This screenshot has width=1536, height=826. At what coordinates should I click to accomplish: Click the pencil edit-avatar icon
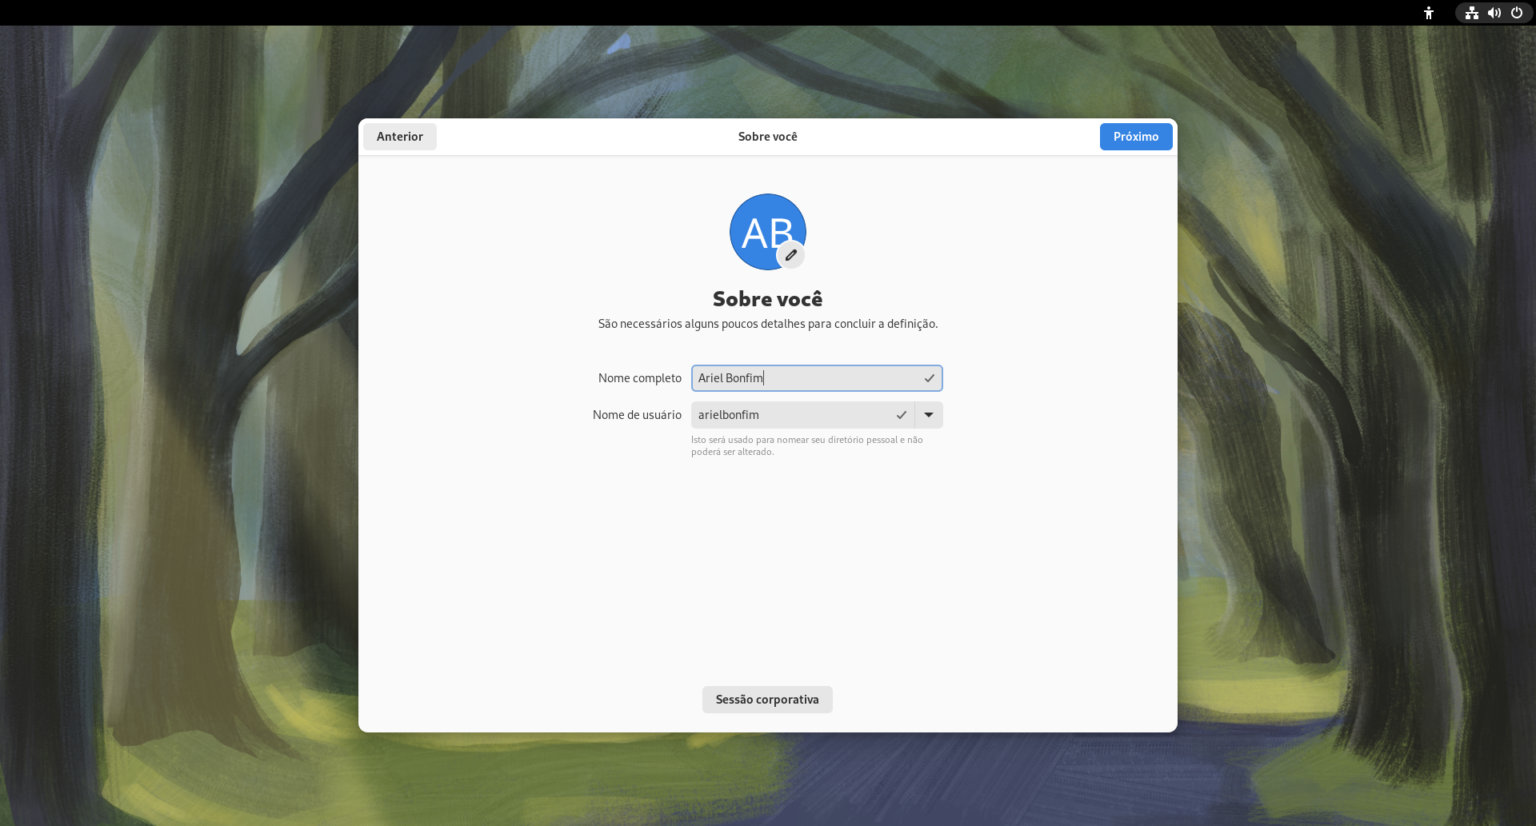tap(791, 255)
